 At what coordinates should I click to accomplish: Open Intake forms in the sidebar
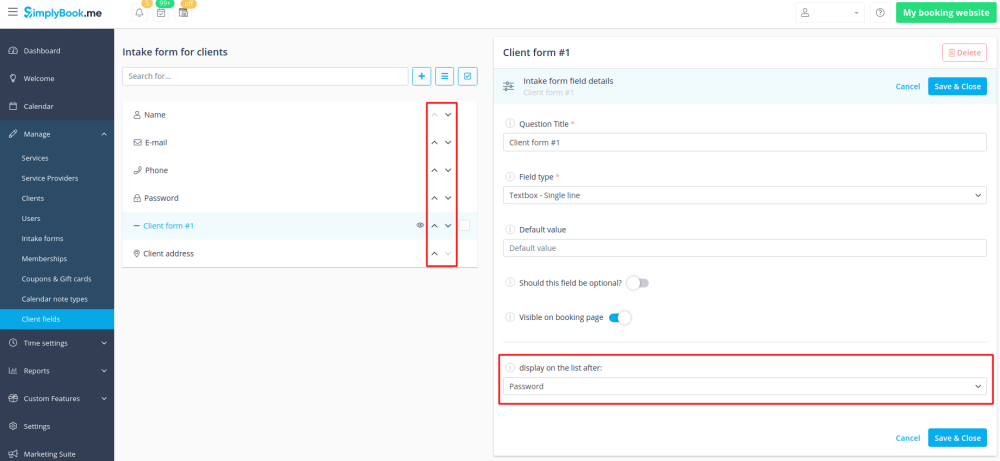click(42, 239)
